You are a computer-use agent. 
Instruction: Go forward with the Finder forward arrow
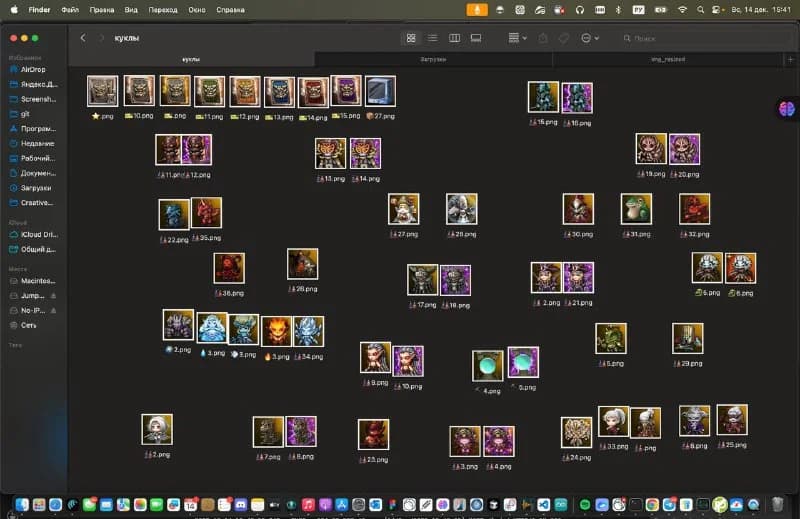[x=101, y=38]
